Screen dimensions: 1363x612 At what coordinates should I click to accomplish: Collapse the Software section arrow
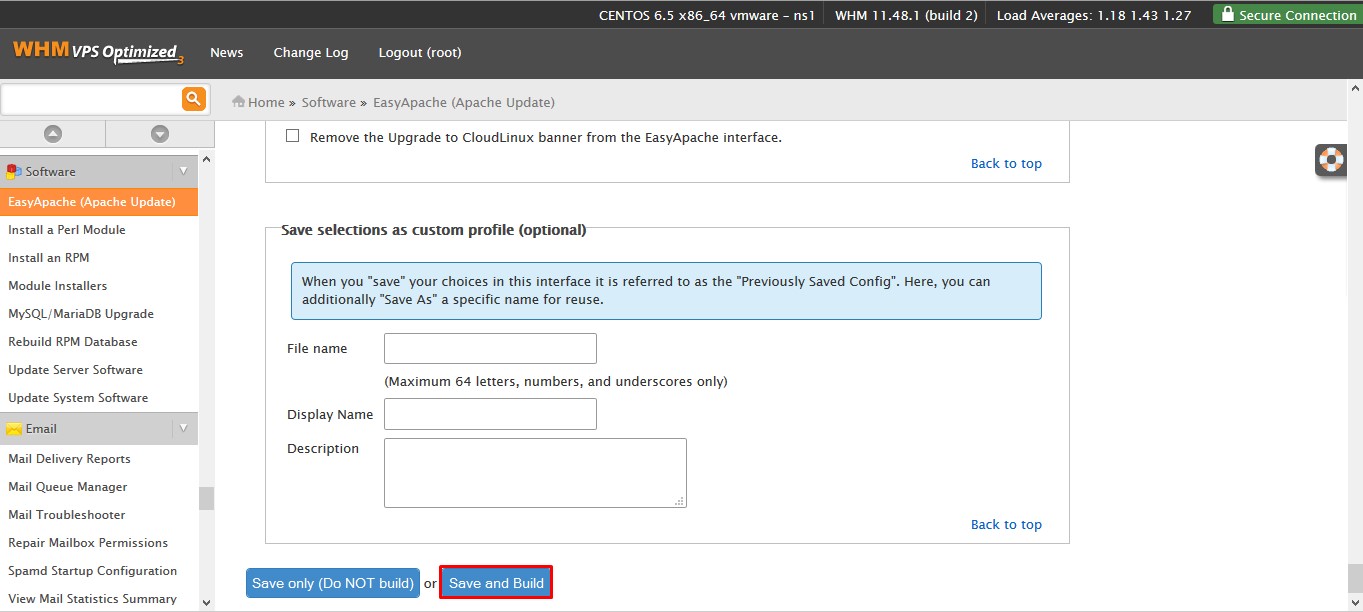click(183, 171)
